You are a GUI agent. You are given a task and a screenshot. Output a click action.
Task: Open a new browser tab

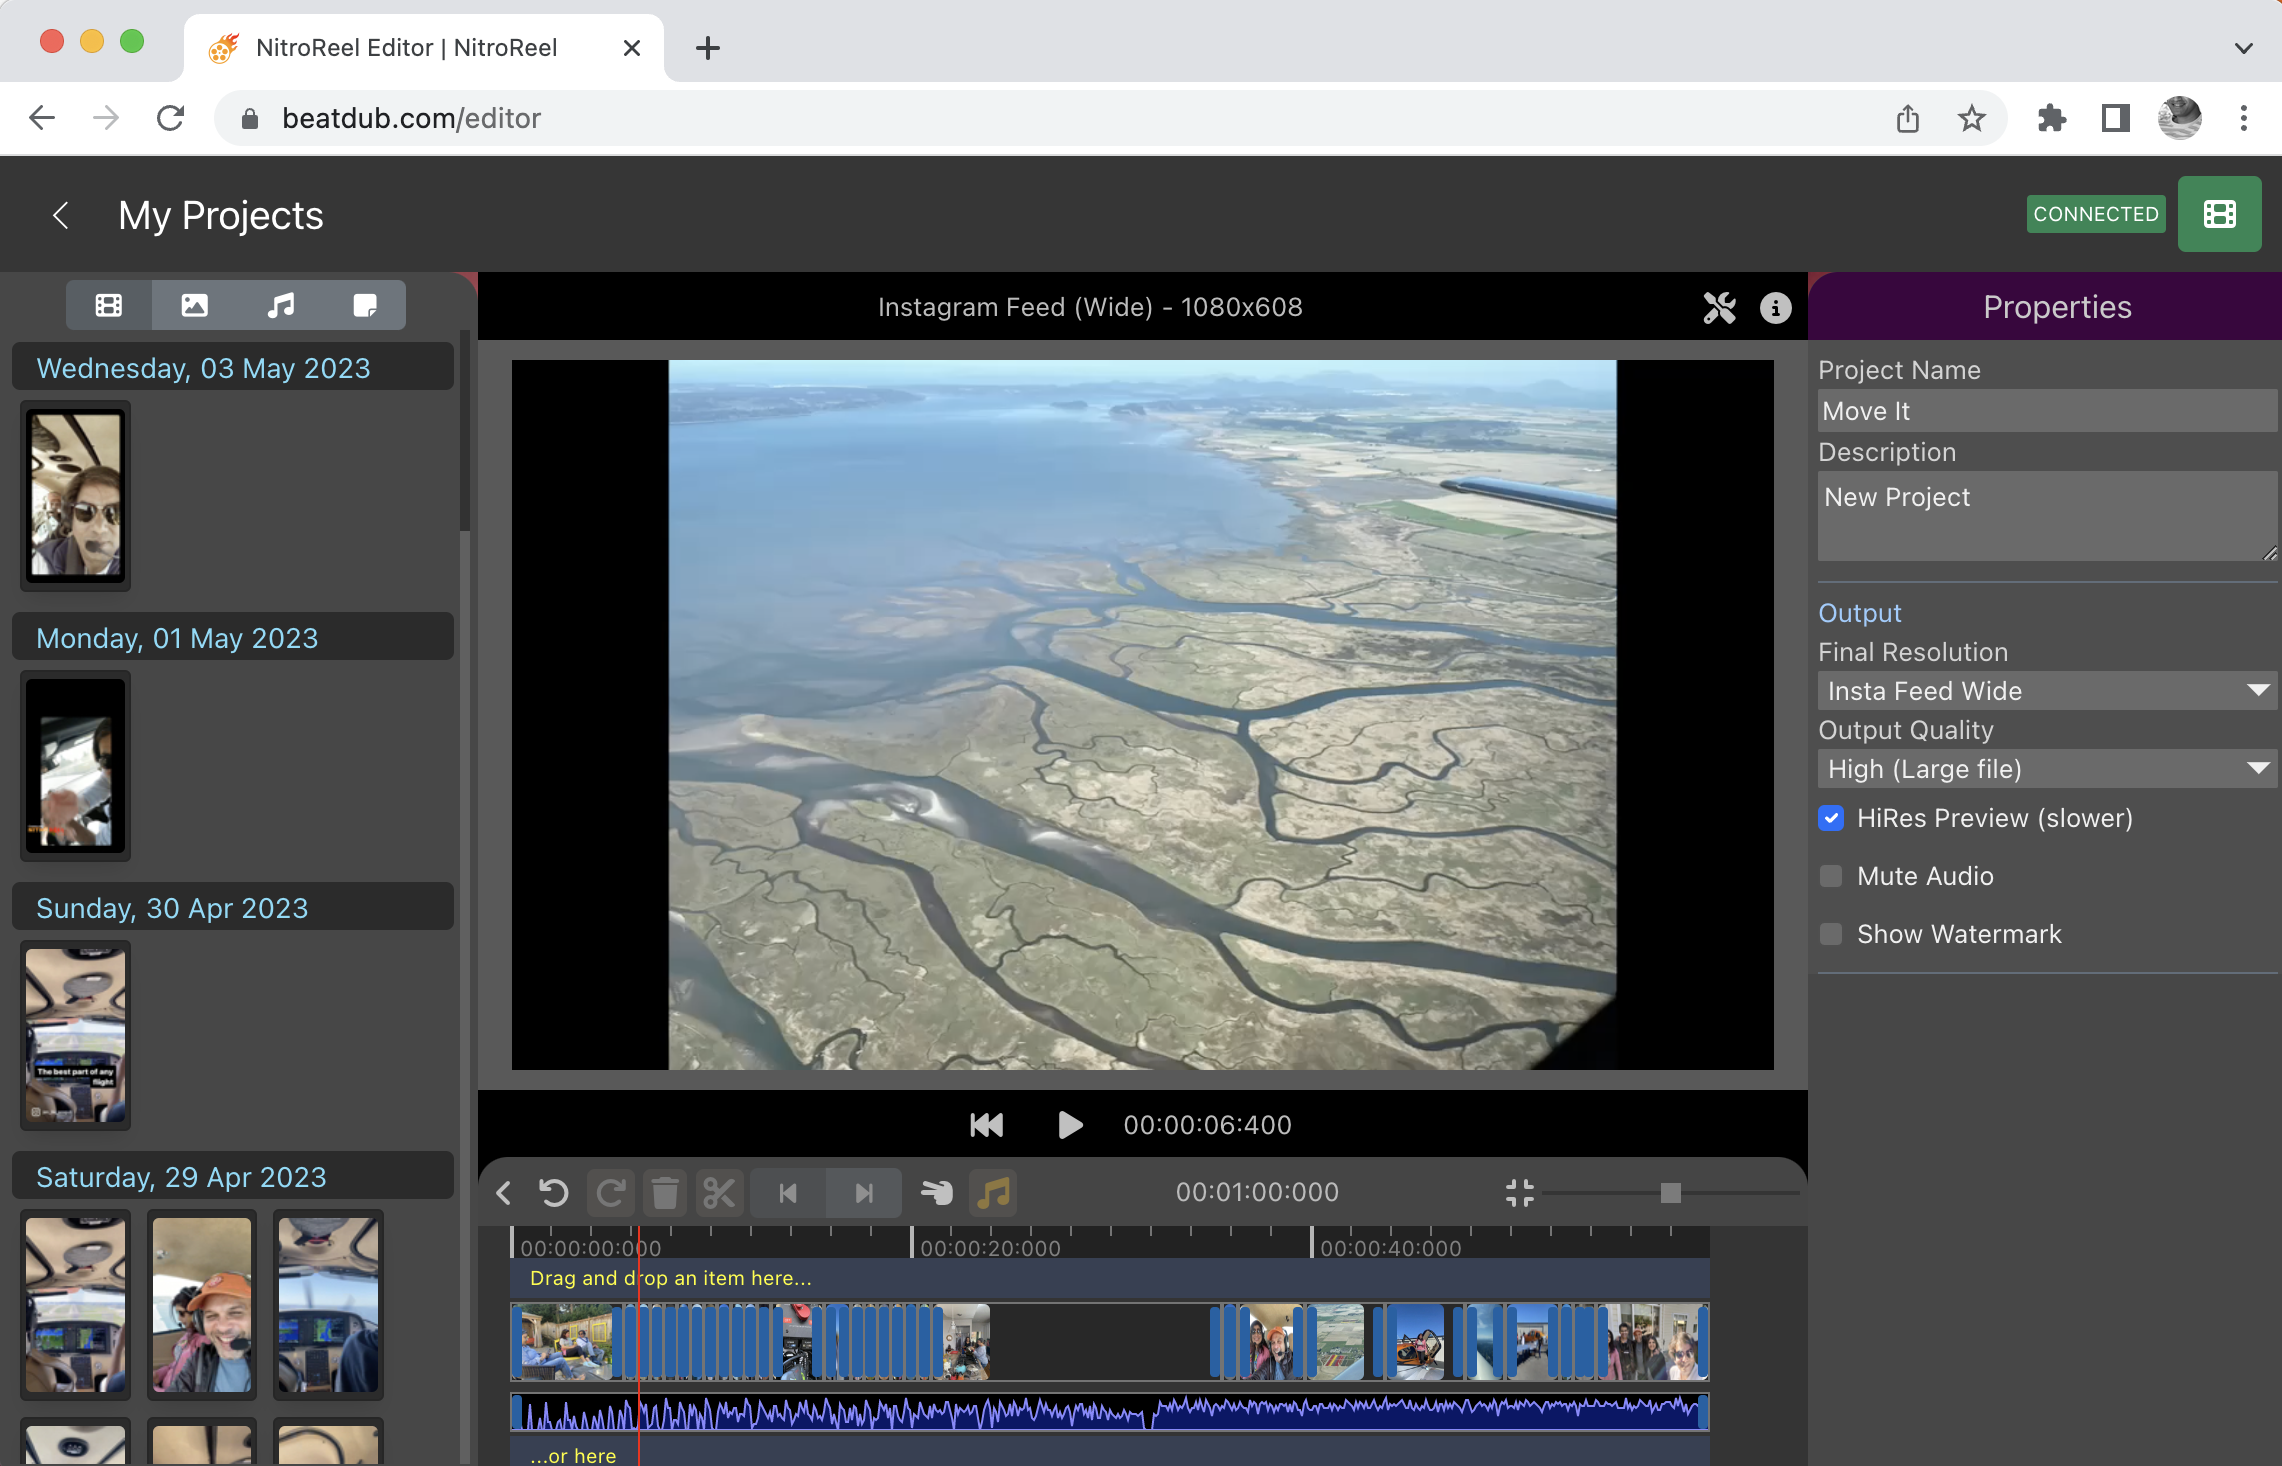(707, 48)
